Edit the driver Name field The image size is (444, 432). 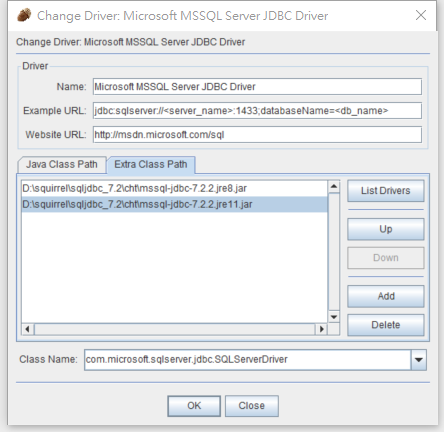coord(257,87)
